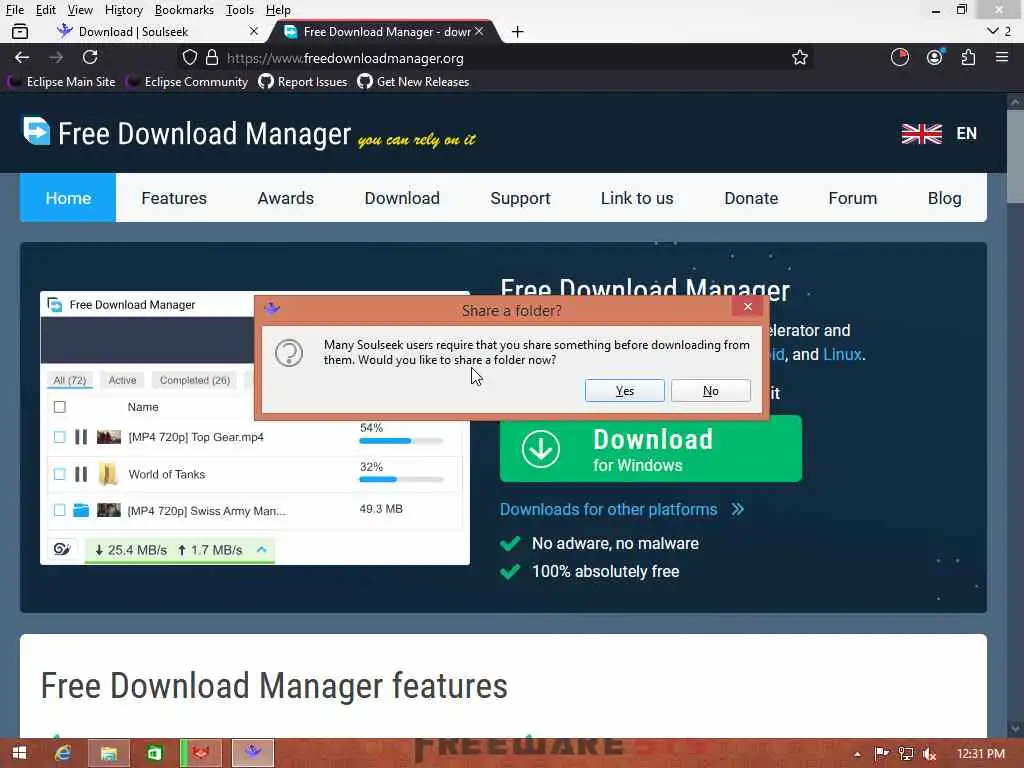The image size is (1024, 768).
Task: Open Firefox View tab icon
Action: point(20,31)
